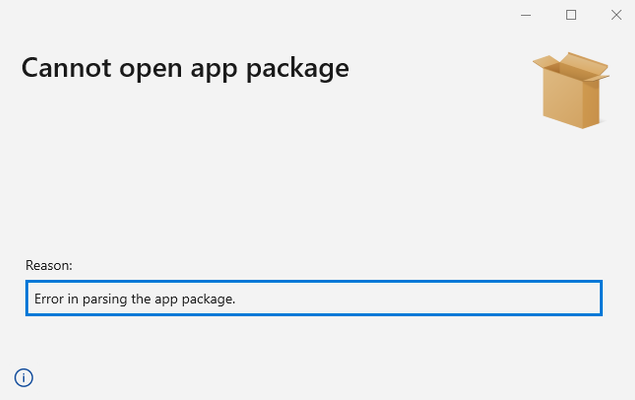Click the dash minimize button
635x400 pixels.
[526, 15]
